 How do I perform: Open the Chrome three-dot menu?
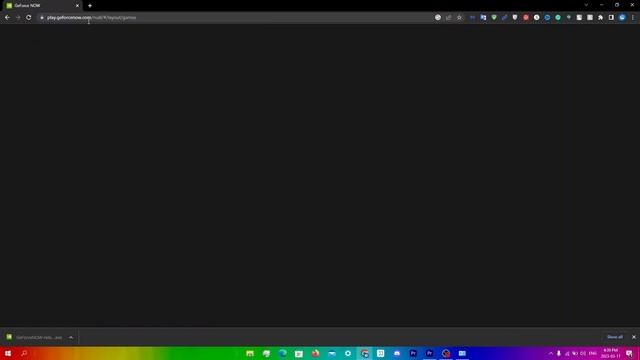tap(633, 18)
